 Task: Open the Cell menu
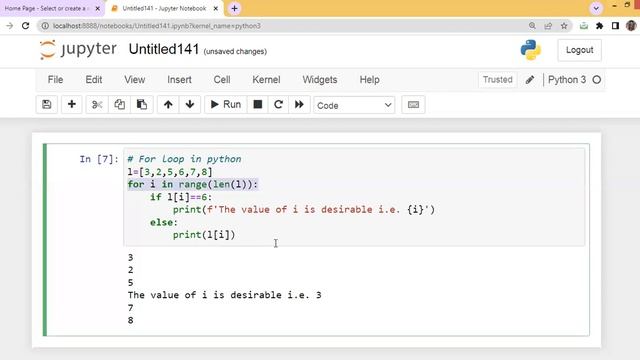[222, 80]
